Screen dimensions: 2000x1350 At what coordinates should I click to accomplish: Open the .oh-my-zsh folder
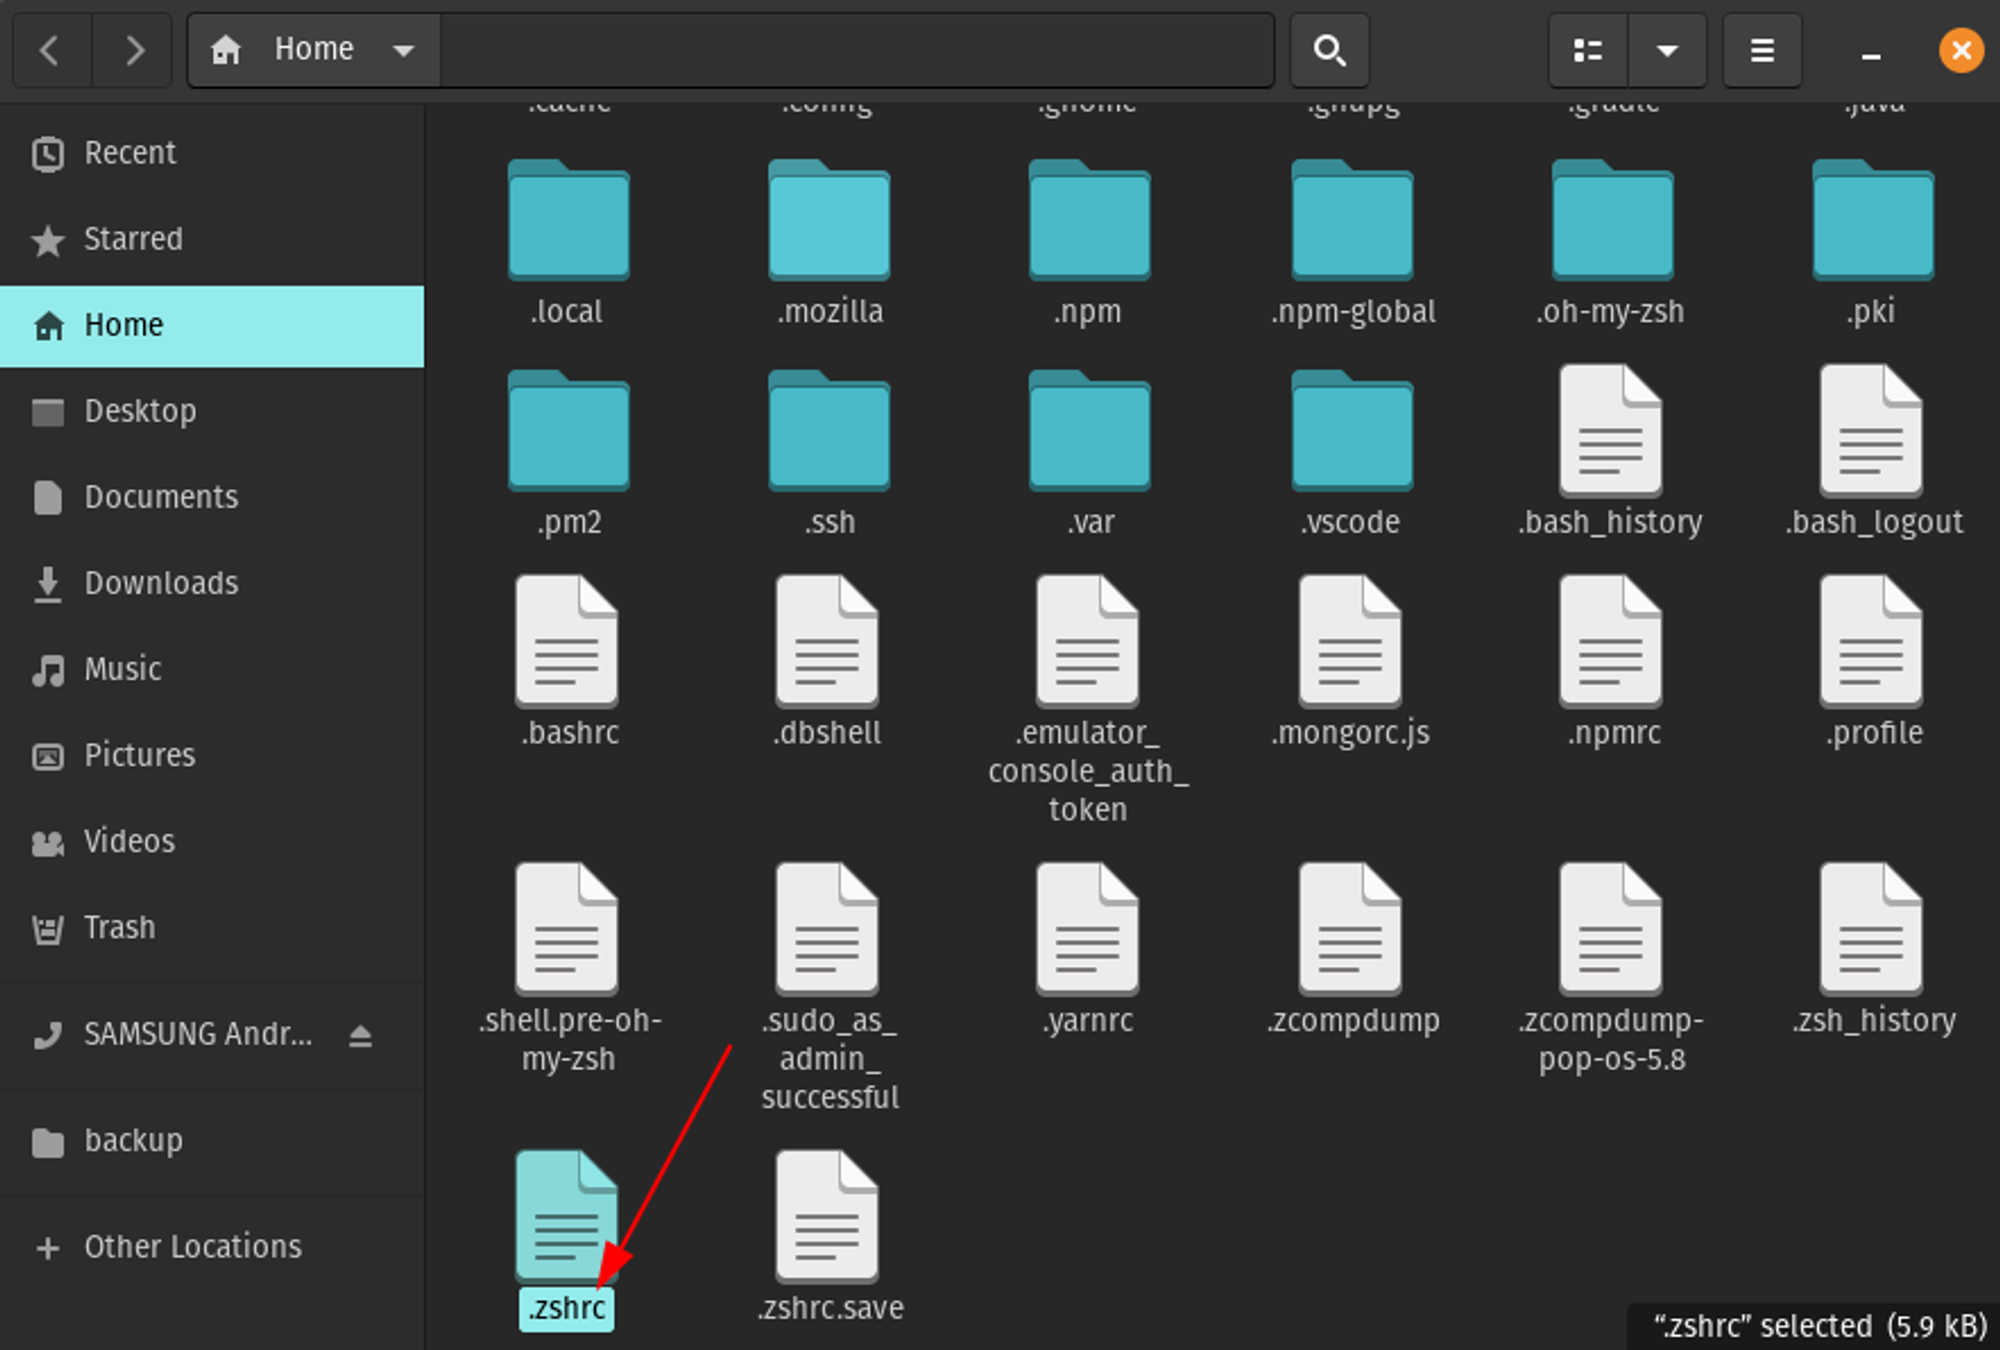[x=1612, y=222]
